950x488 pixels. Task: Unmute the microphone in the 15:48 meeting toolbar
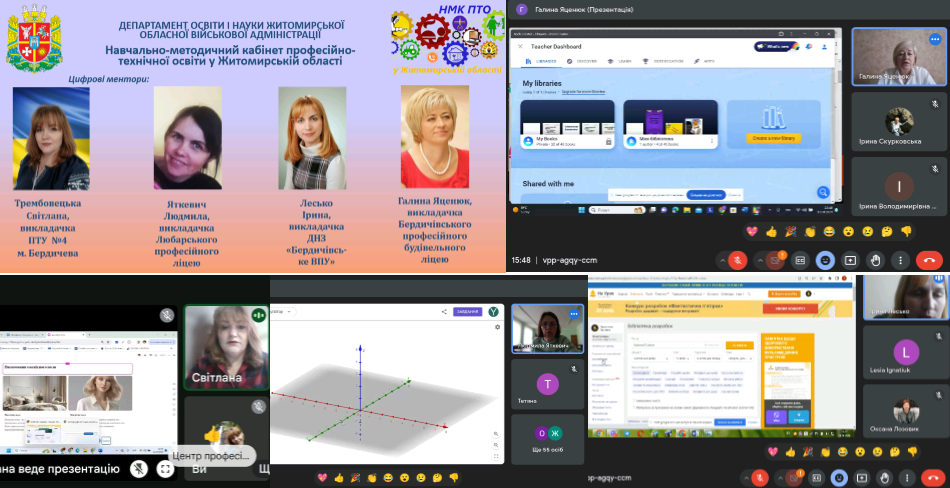tap(737, 259)
